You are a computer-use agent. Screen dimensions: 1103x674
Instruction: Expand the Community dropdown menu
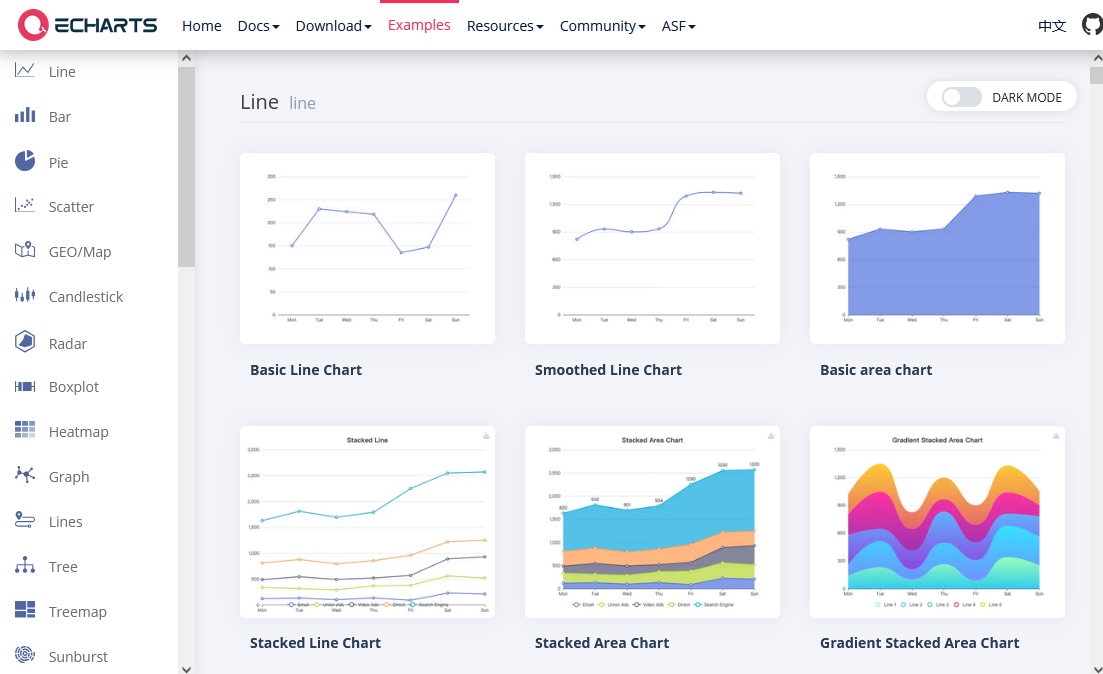pyautogui.click(x=602, y=26)
